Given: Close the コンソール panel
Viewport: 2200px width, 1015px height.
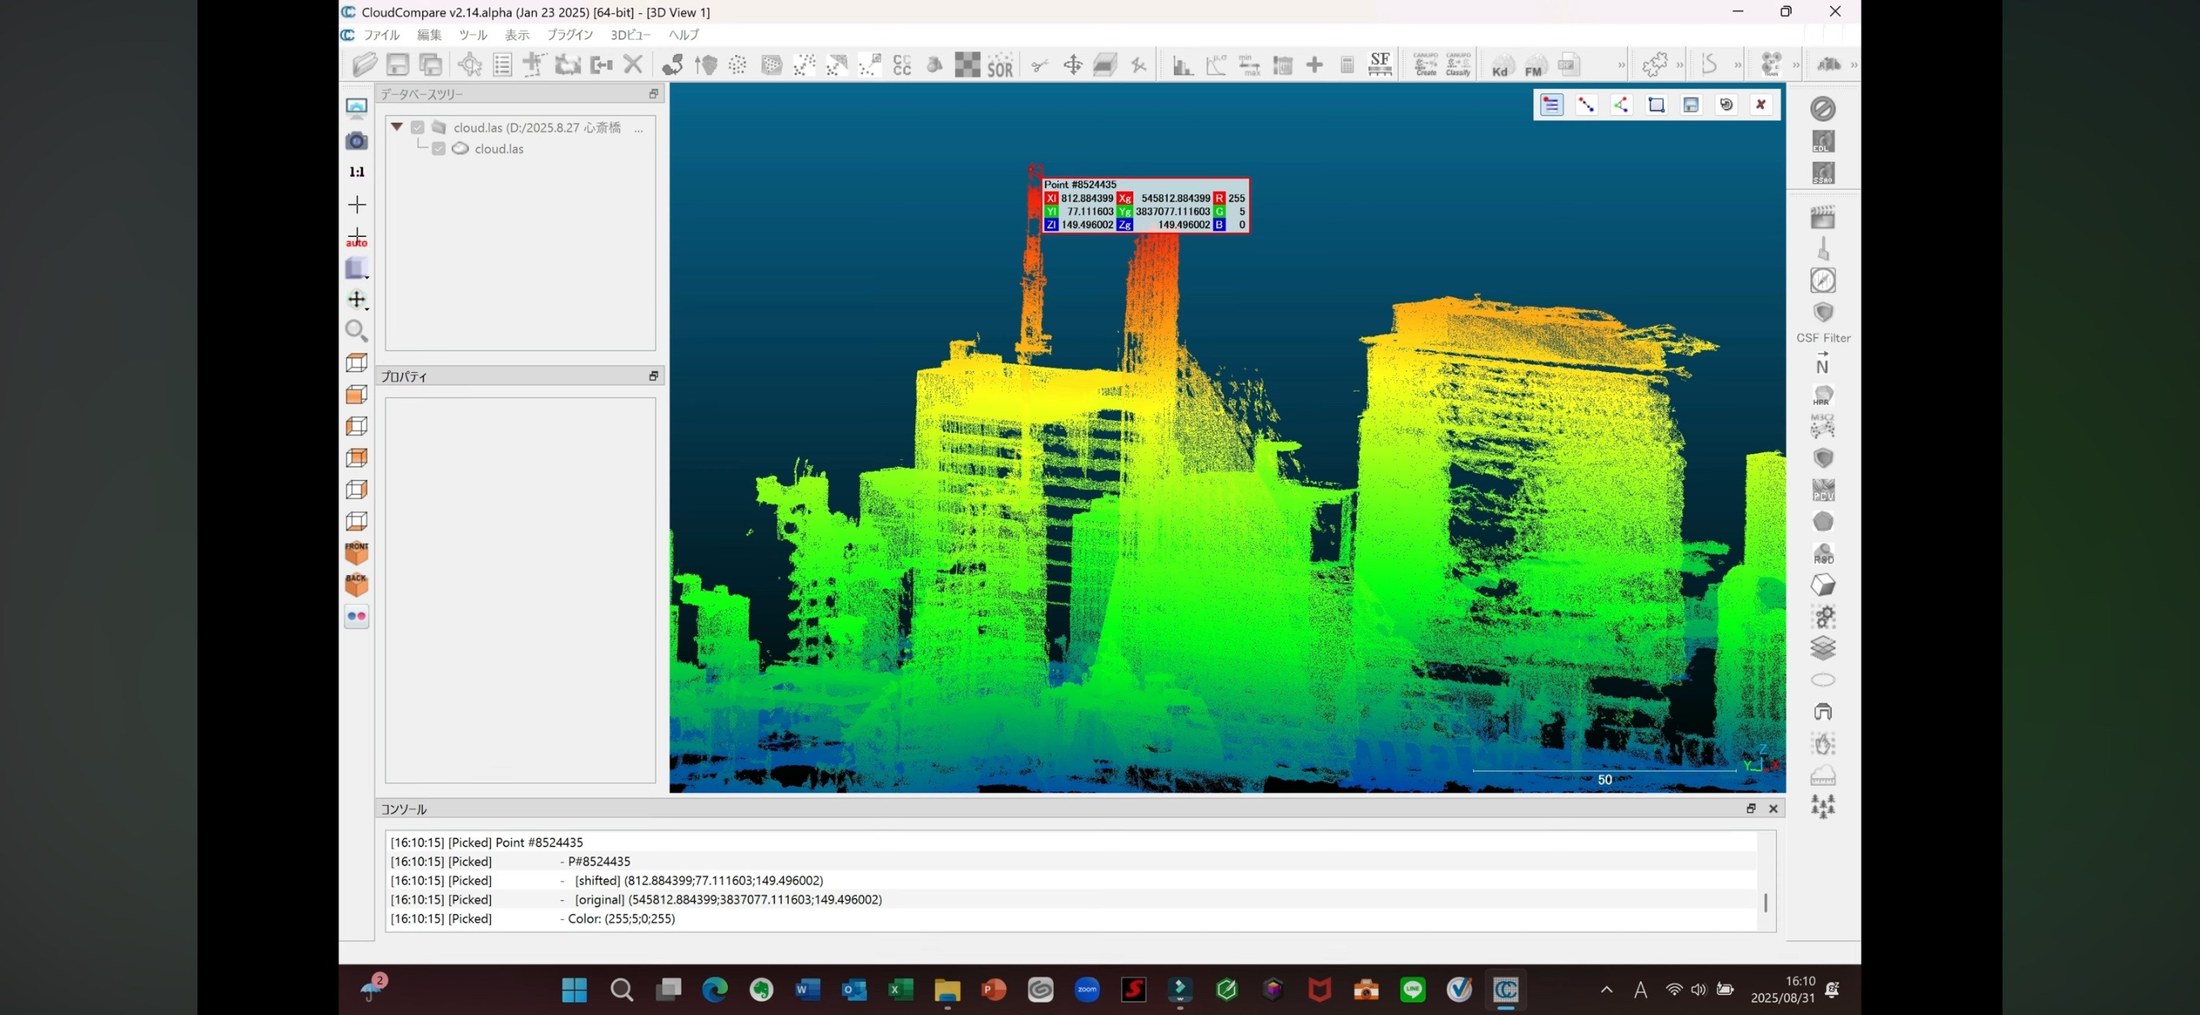Looking at the screenshot, I should tap(1773, 809).
